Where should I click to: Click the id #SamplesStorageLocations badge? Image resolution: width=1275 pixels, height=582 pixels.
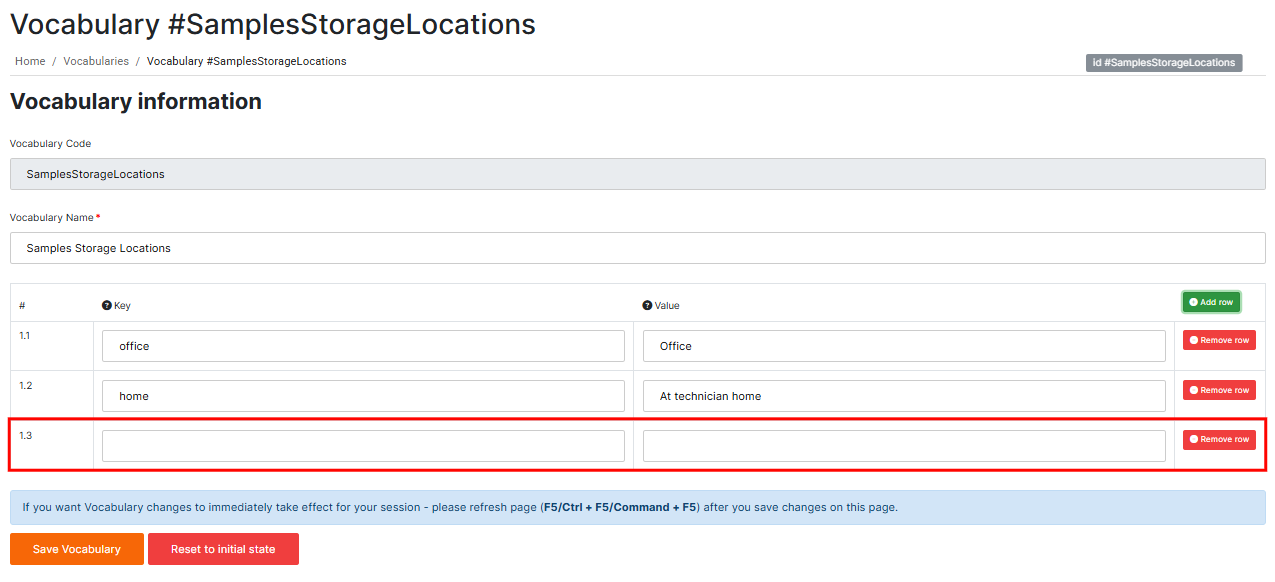click(x=1163, y=62)
